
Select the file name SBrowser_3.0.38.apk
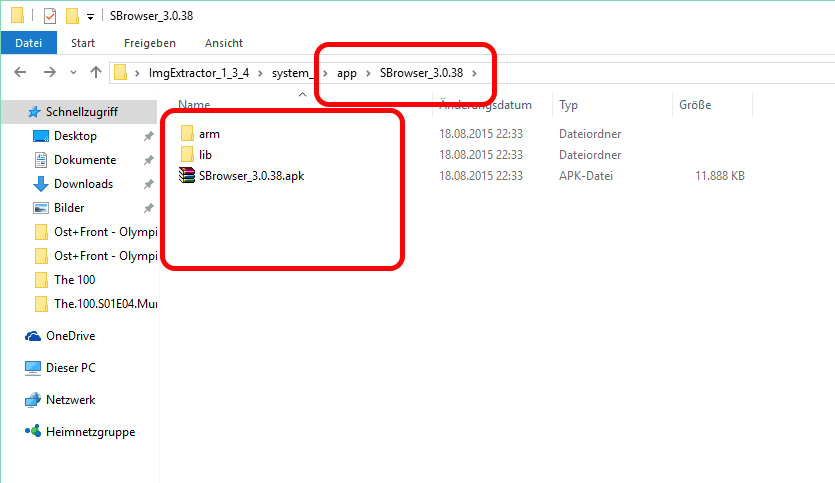251,176
